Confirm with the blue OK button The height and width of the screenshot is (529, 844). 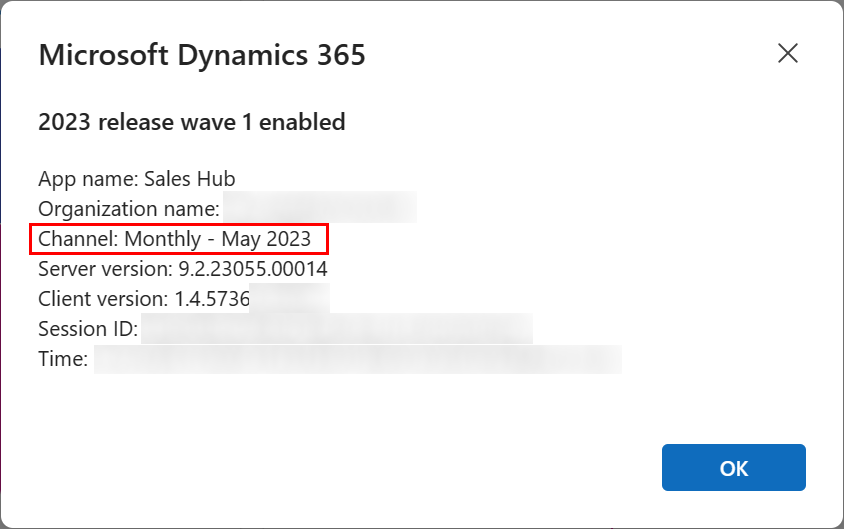pyautogui.click(x=734, y=468)
